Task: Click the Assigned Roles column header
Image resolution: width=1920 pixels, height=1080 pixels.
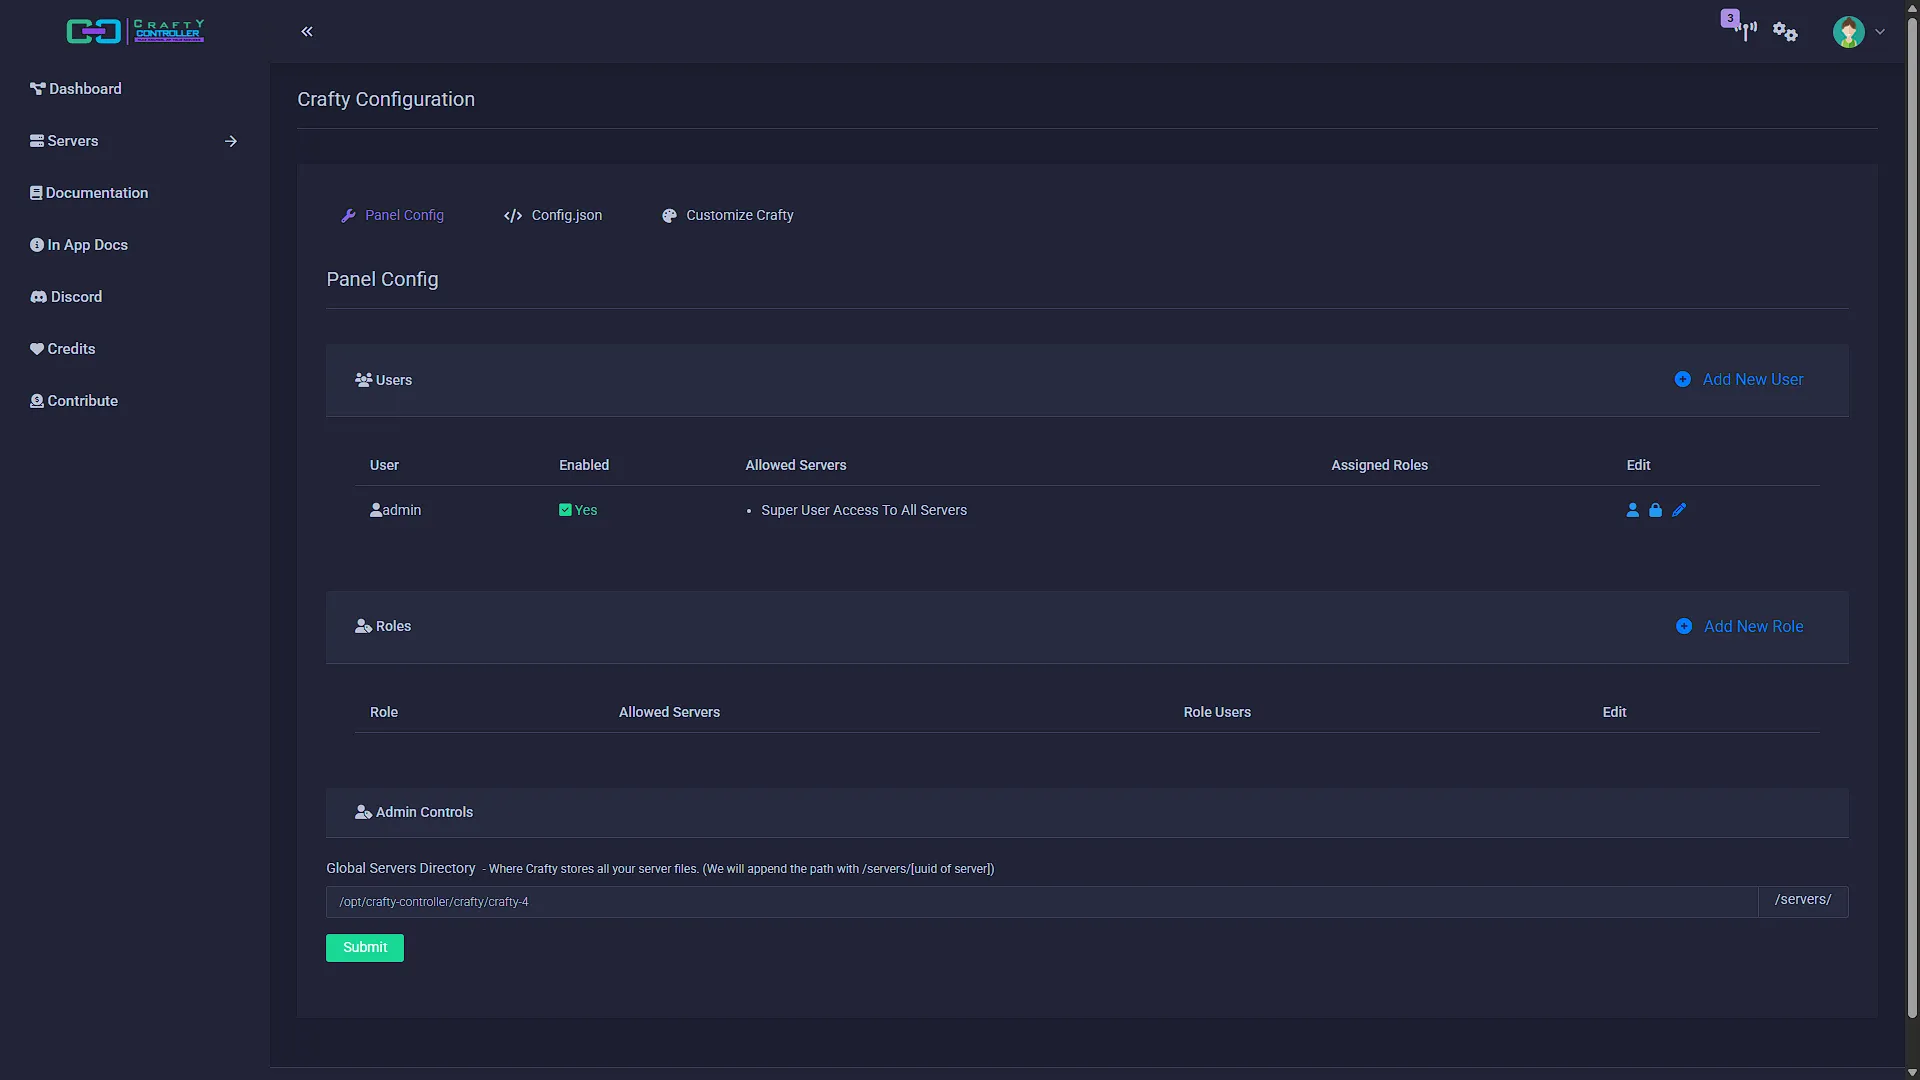Action: (x=1379, y=465)
